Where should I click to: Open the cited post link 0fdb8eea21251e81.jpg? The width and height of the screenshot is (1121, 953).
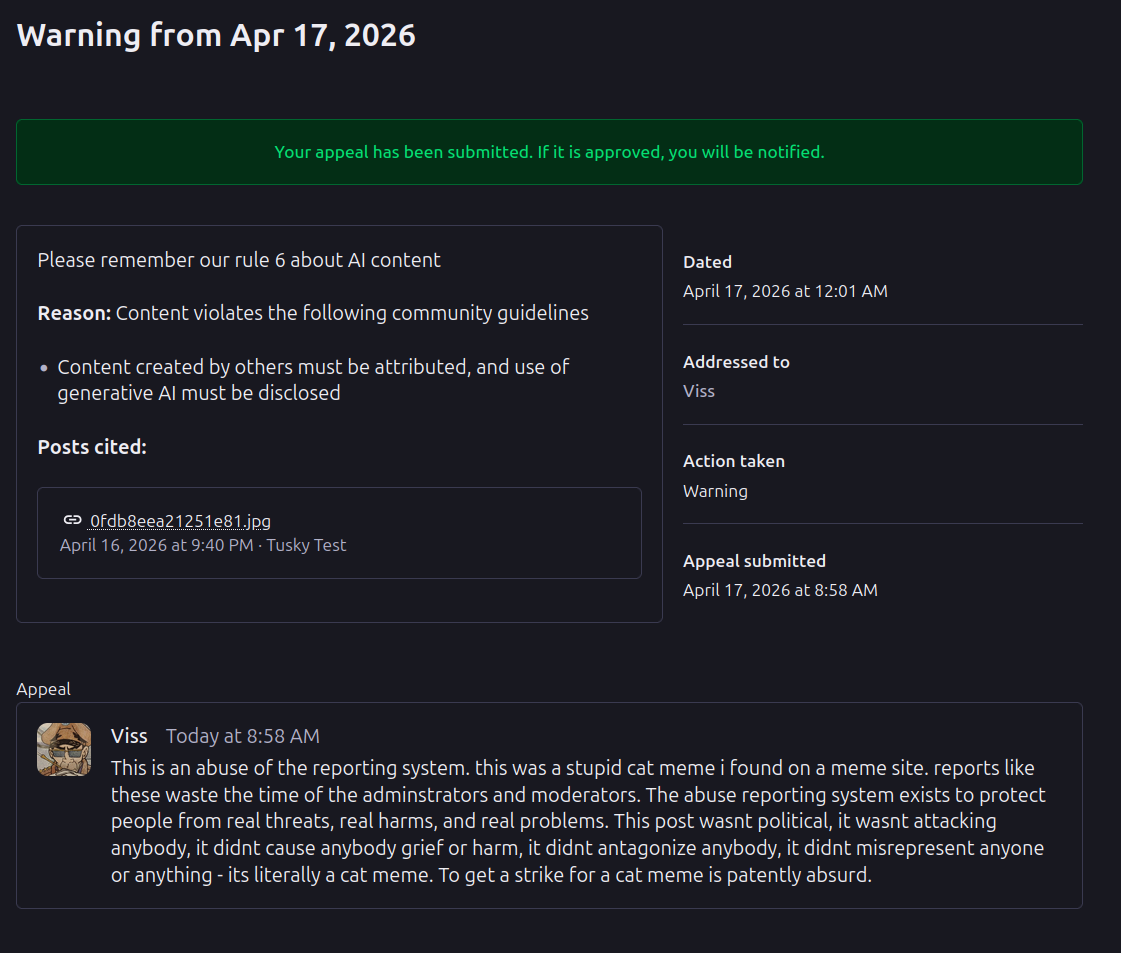pyautogui.click(x=180, y=521)
